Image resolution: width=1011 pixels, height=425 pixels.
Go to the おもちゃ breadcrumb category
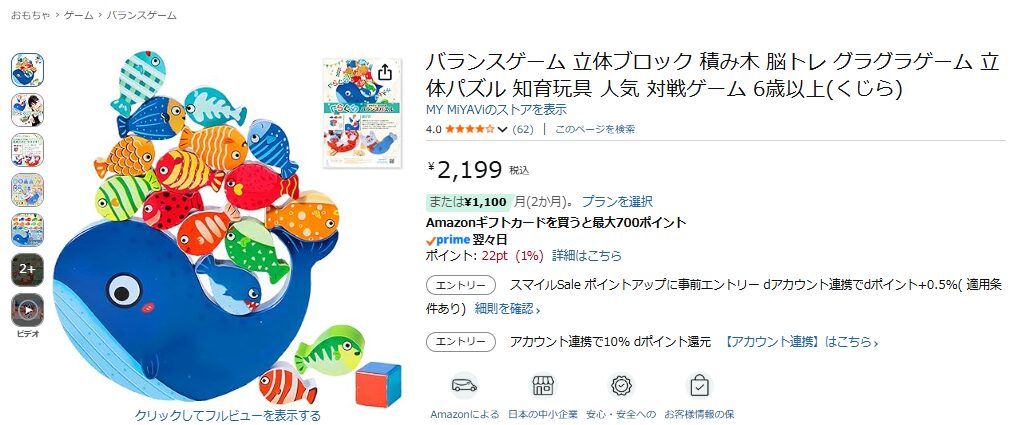[30, 15]
